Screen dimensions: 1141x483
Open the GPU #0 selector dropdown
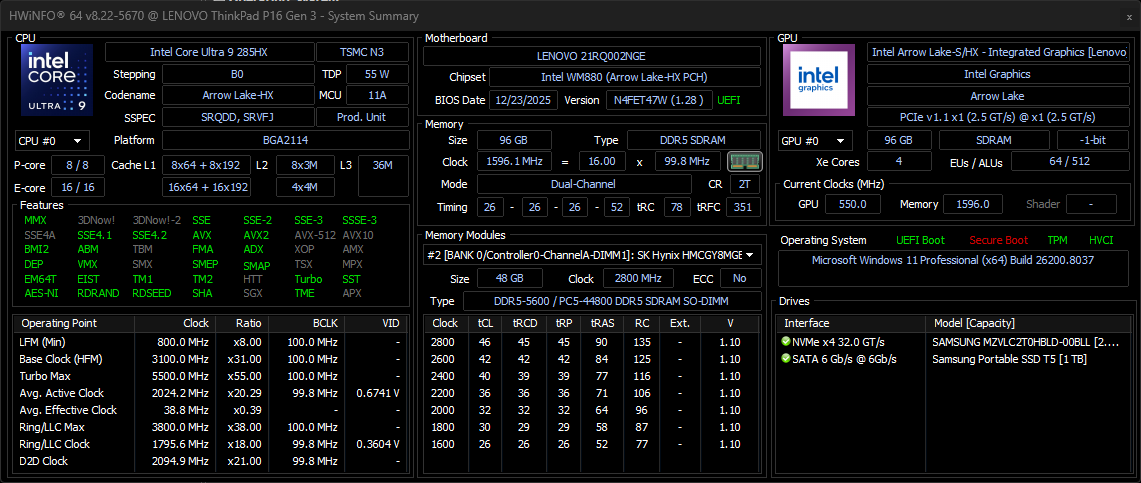pos(815,141)
